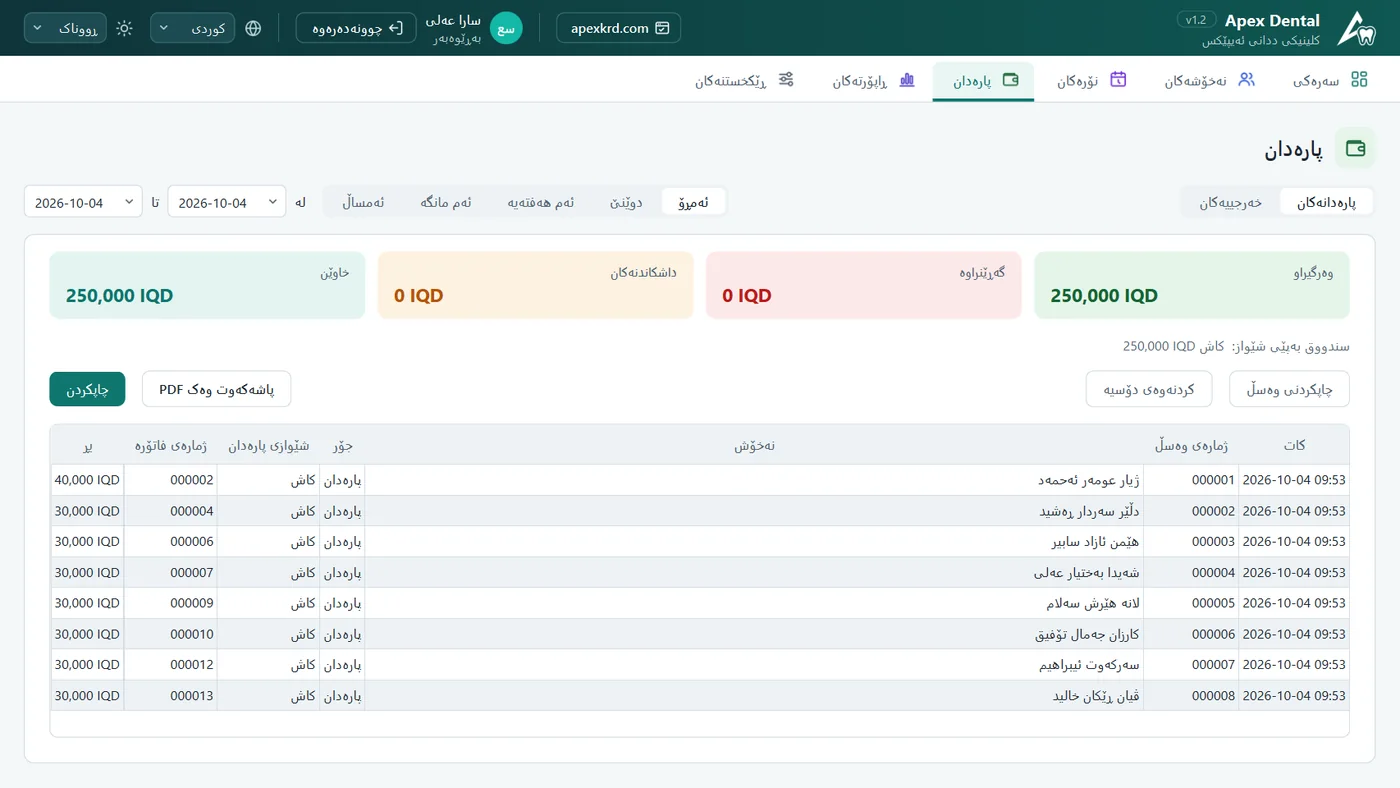Viewport: 1400px width, 788px height.
Task: Open the ڕاپۆرتەکان reports tab
Action: pyautogui.click(x=874, y=80)
